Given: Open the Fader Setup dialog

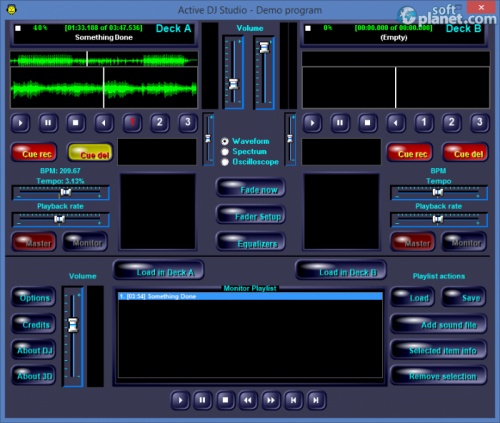Looking at the screenshot, I should point(251,214).
